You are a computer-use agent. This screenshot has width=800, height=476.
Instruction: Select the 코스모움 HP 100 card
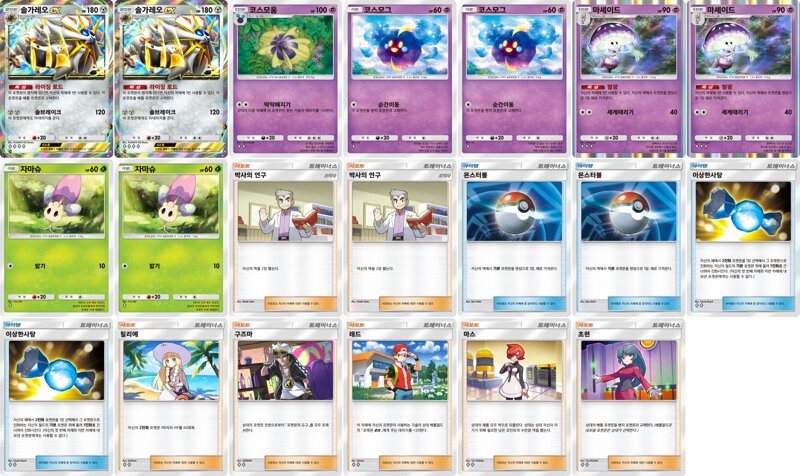click(285, 79)
